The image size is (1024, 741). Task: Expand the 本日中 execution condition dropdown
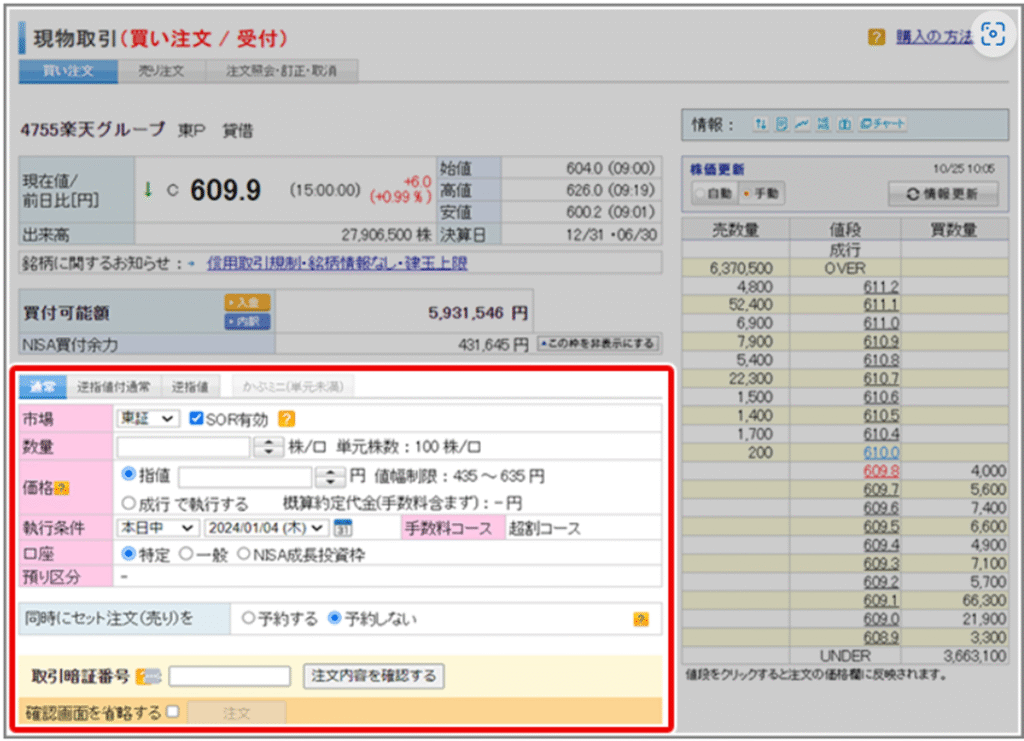pyautogui.click(x=157, y=528)
